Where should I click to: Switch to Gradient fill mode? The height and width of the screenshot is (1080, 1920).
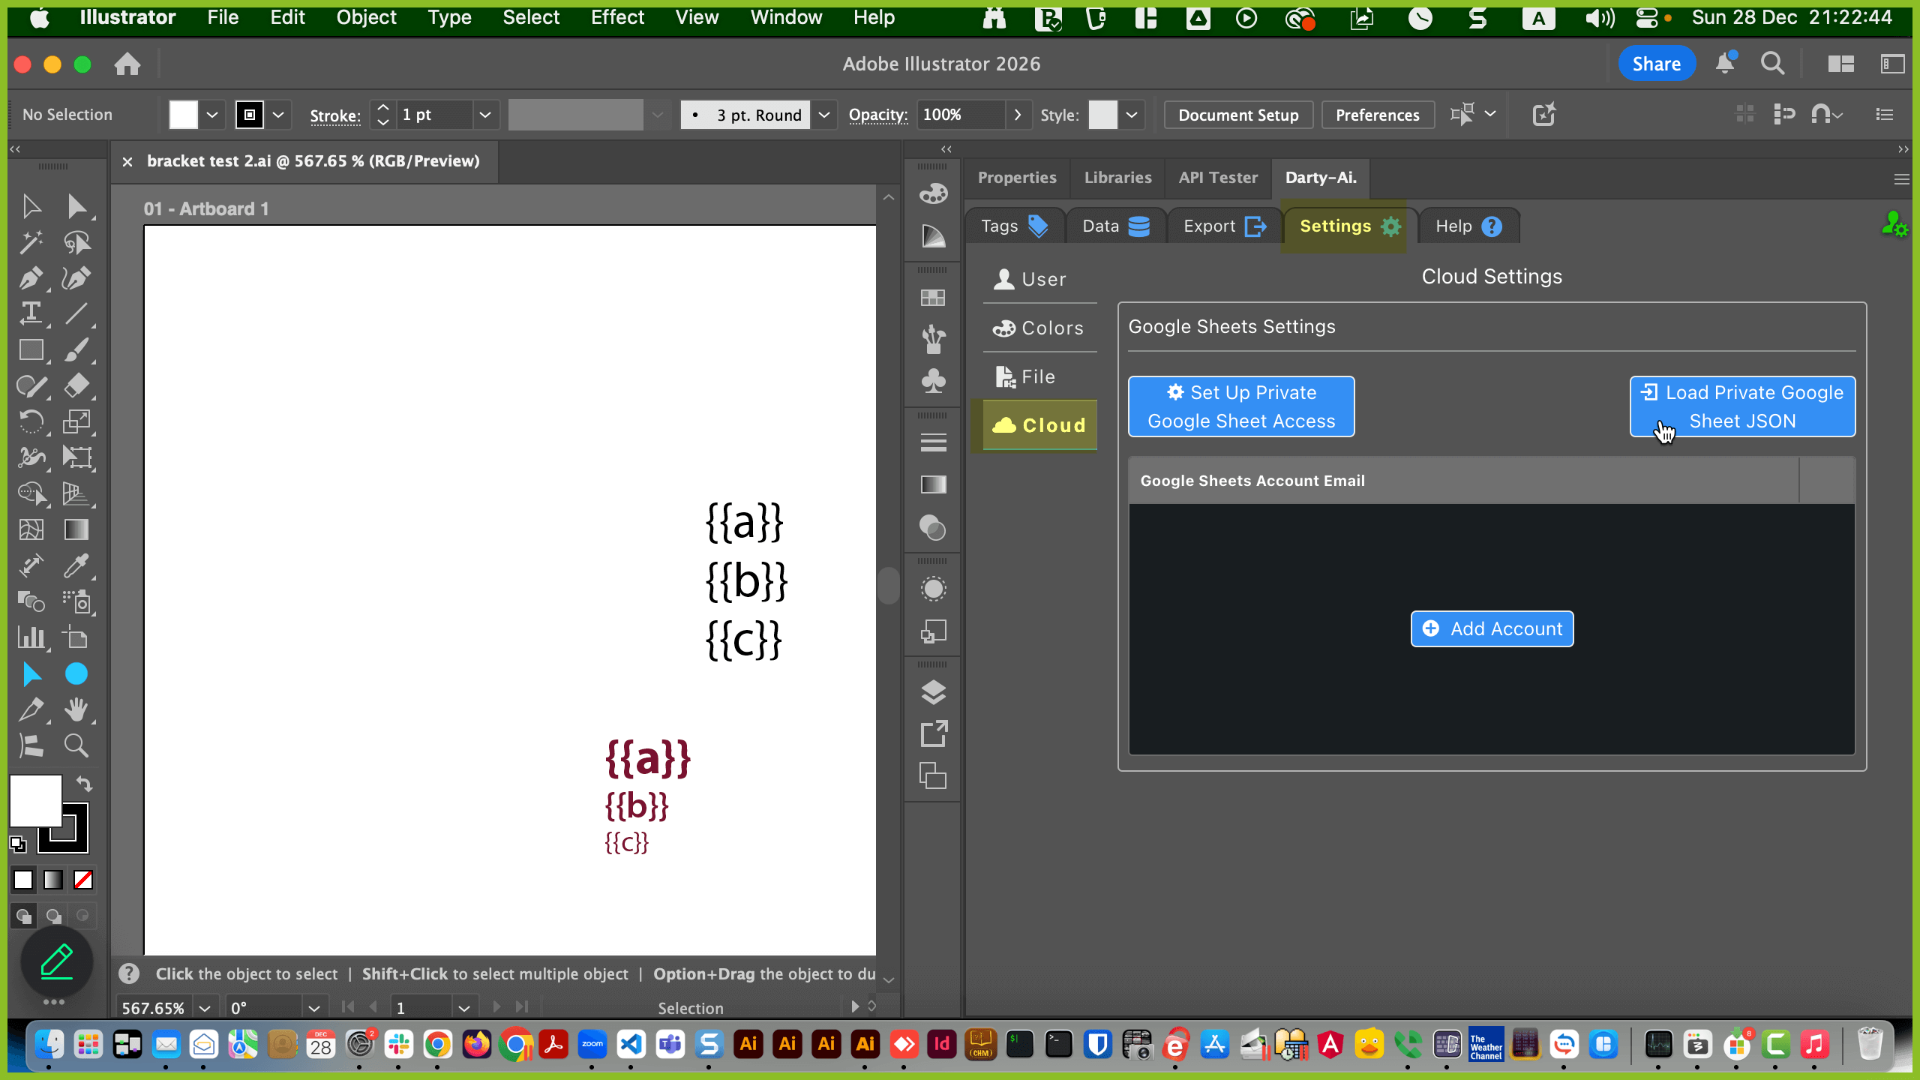(x=53, y=880)
